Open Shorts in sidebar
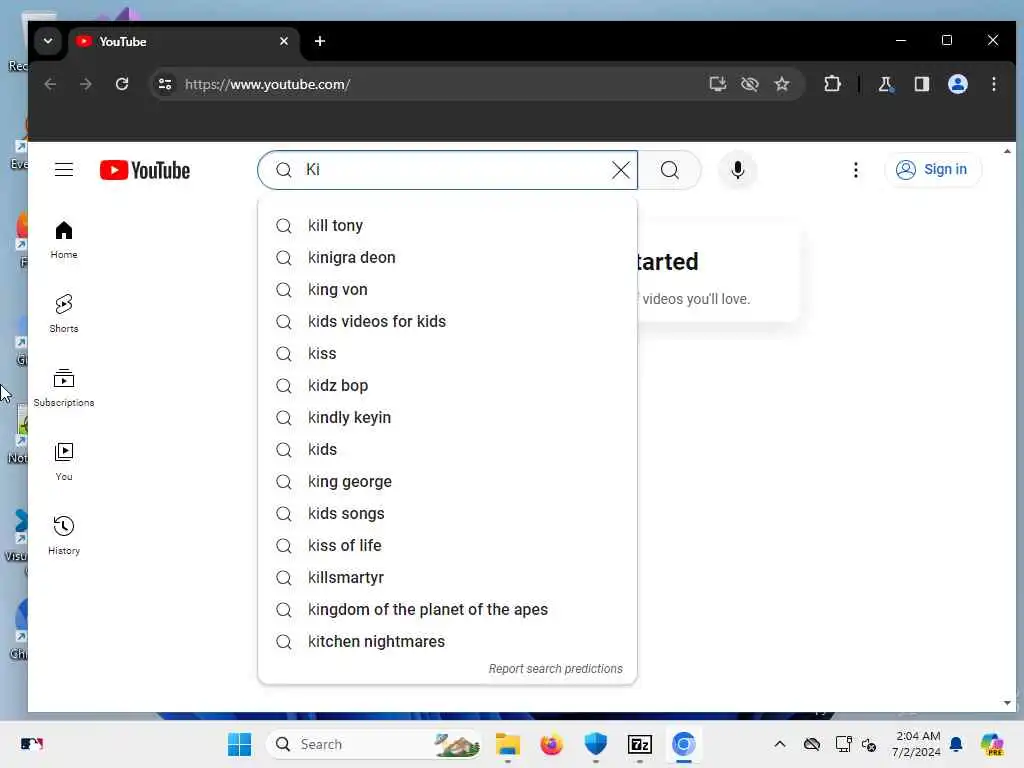Screen dimensions: 1024x768 point(64,313)
